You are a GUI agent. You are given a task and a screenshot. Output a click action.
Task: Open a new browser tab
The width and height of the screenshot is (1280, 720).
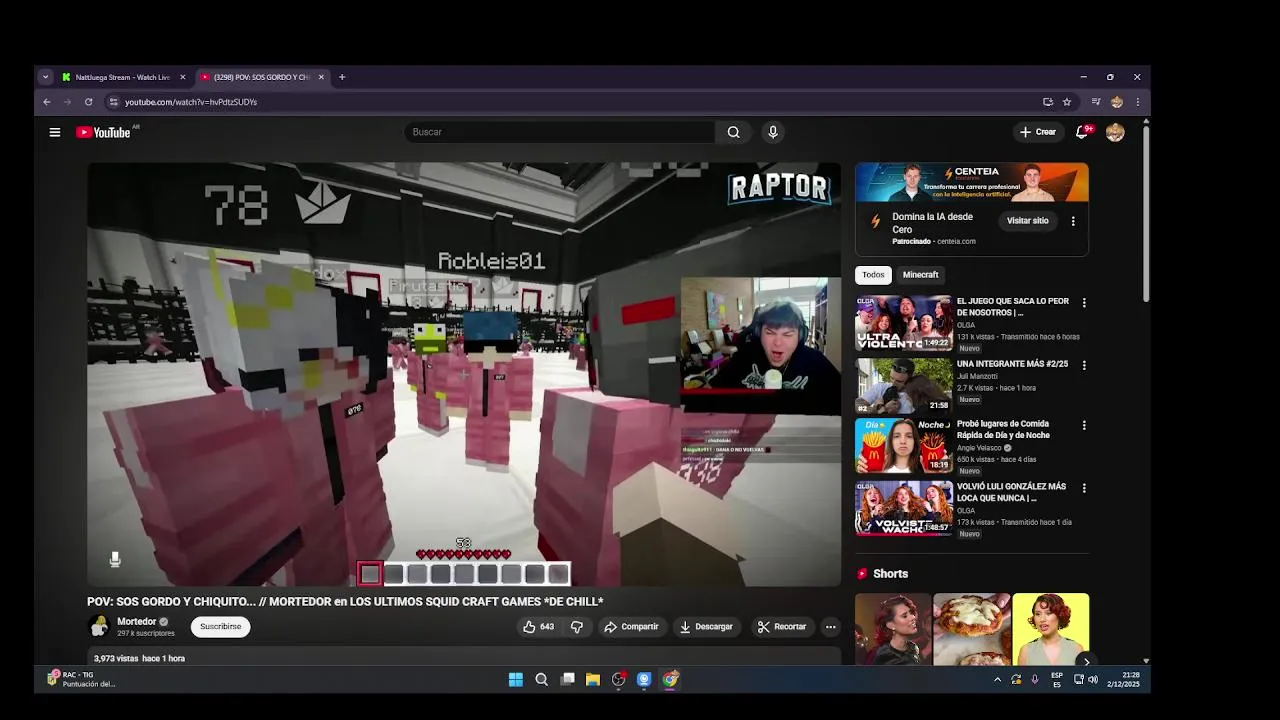point(342,77)
